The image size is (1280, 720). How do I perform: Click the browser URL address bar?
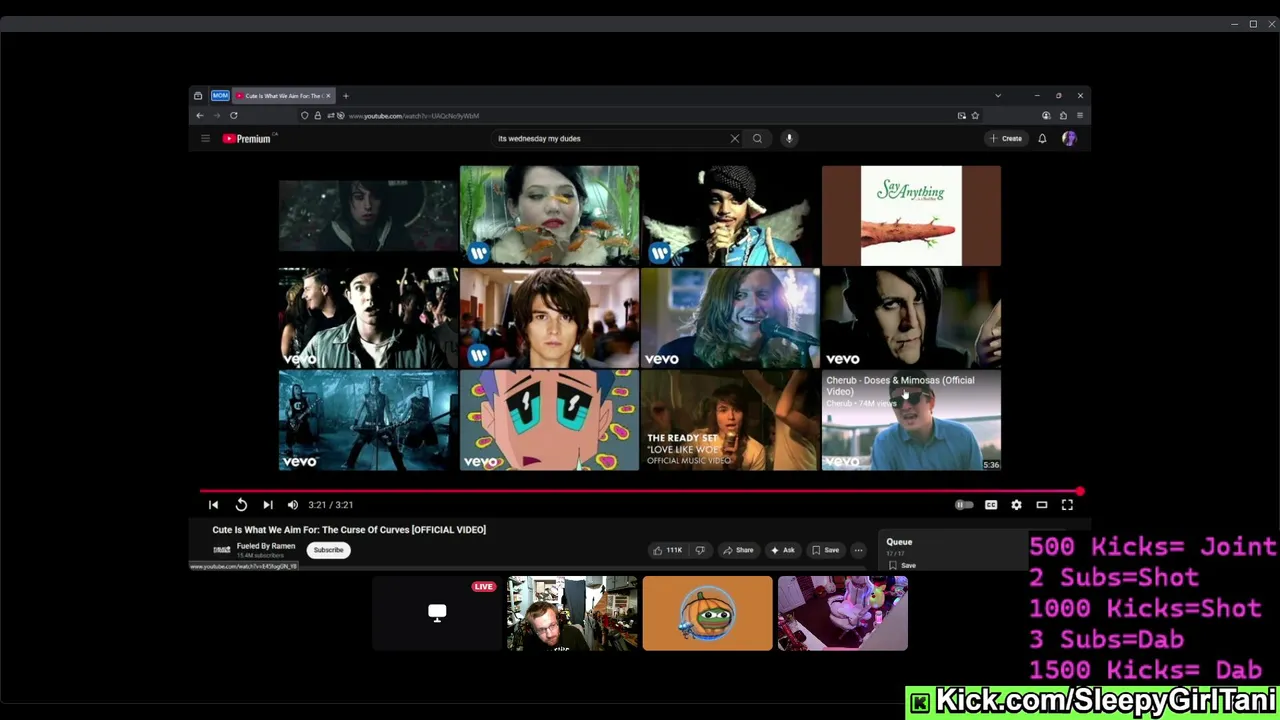(x=640, y=116)
